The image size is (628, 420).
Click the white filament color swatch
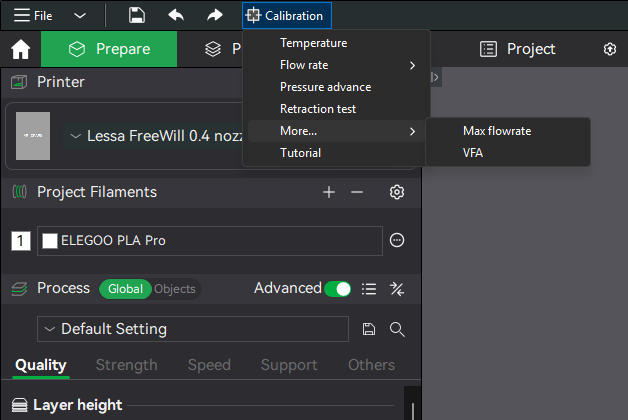(49, 240)
